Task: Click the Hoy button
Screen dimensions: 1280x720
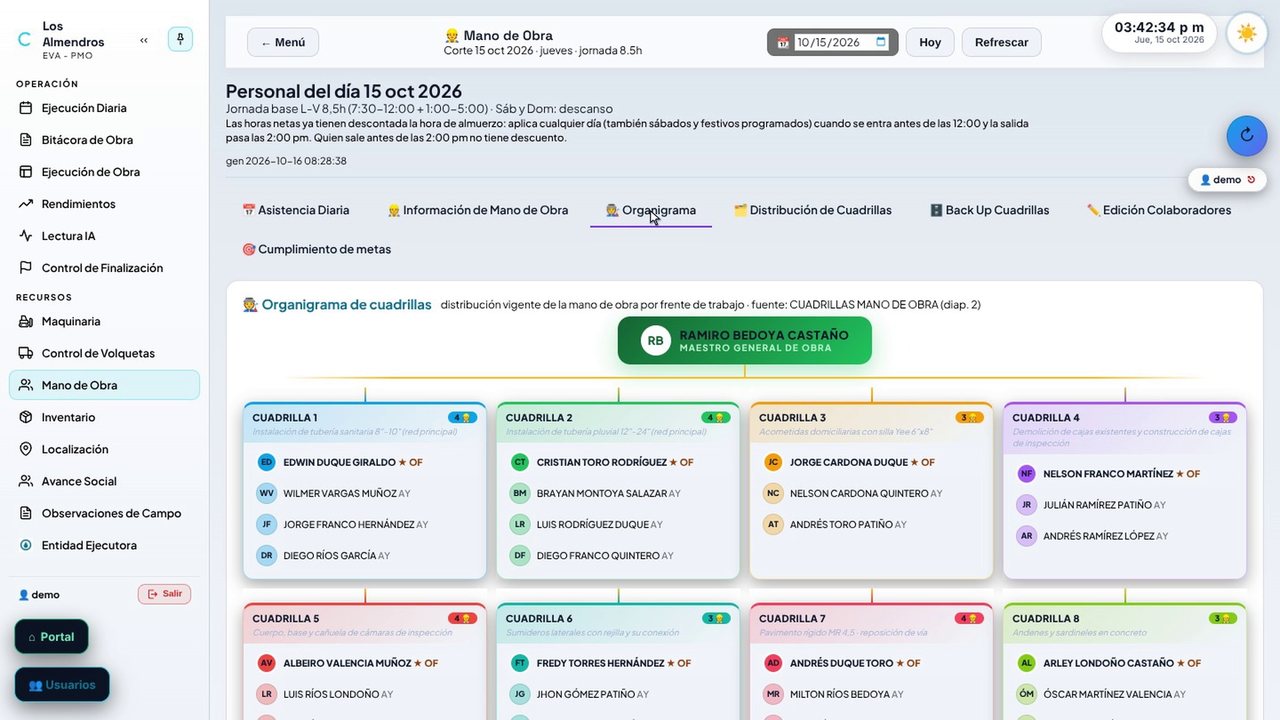Action: pyautogui.click(x=930, y=42)
